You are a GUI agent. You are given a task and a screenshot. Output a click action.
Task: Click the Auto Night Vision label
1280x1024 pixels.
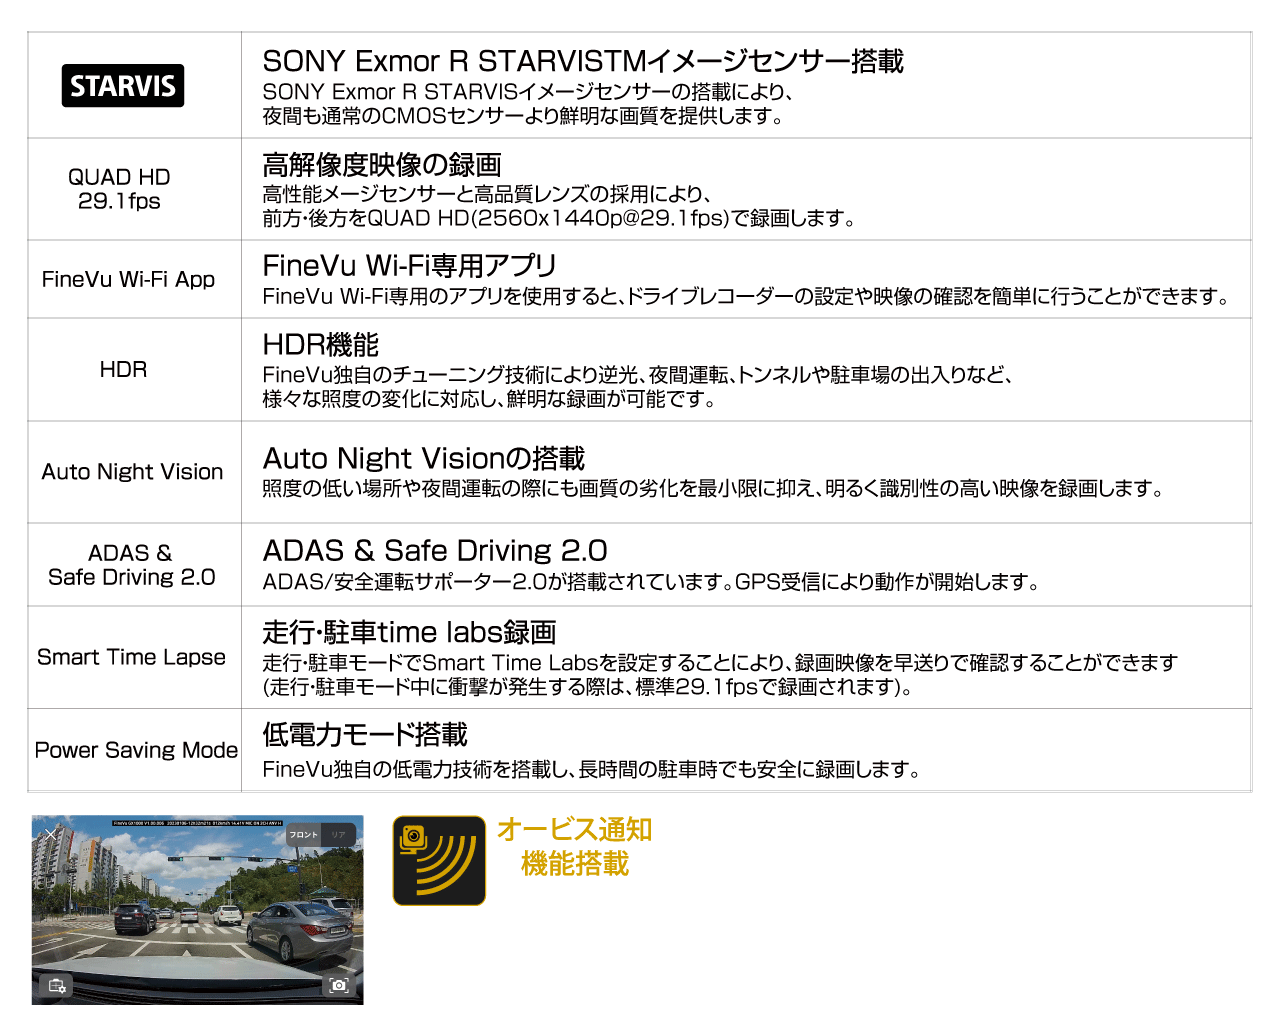coord(132,472)
